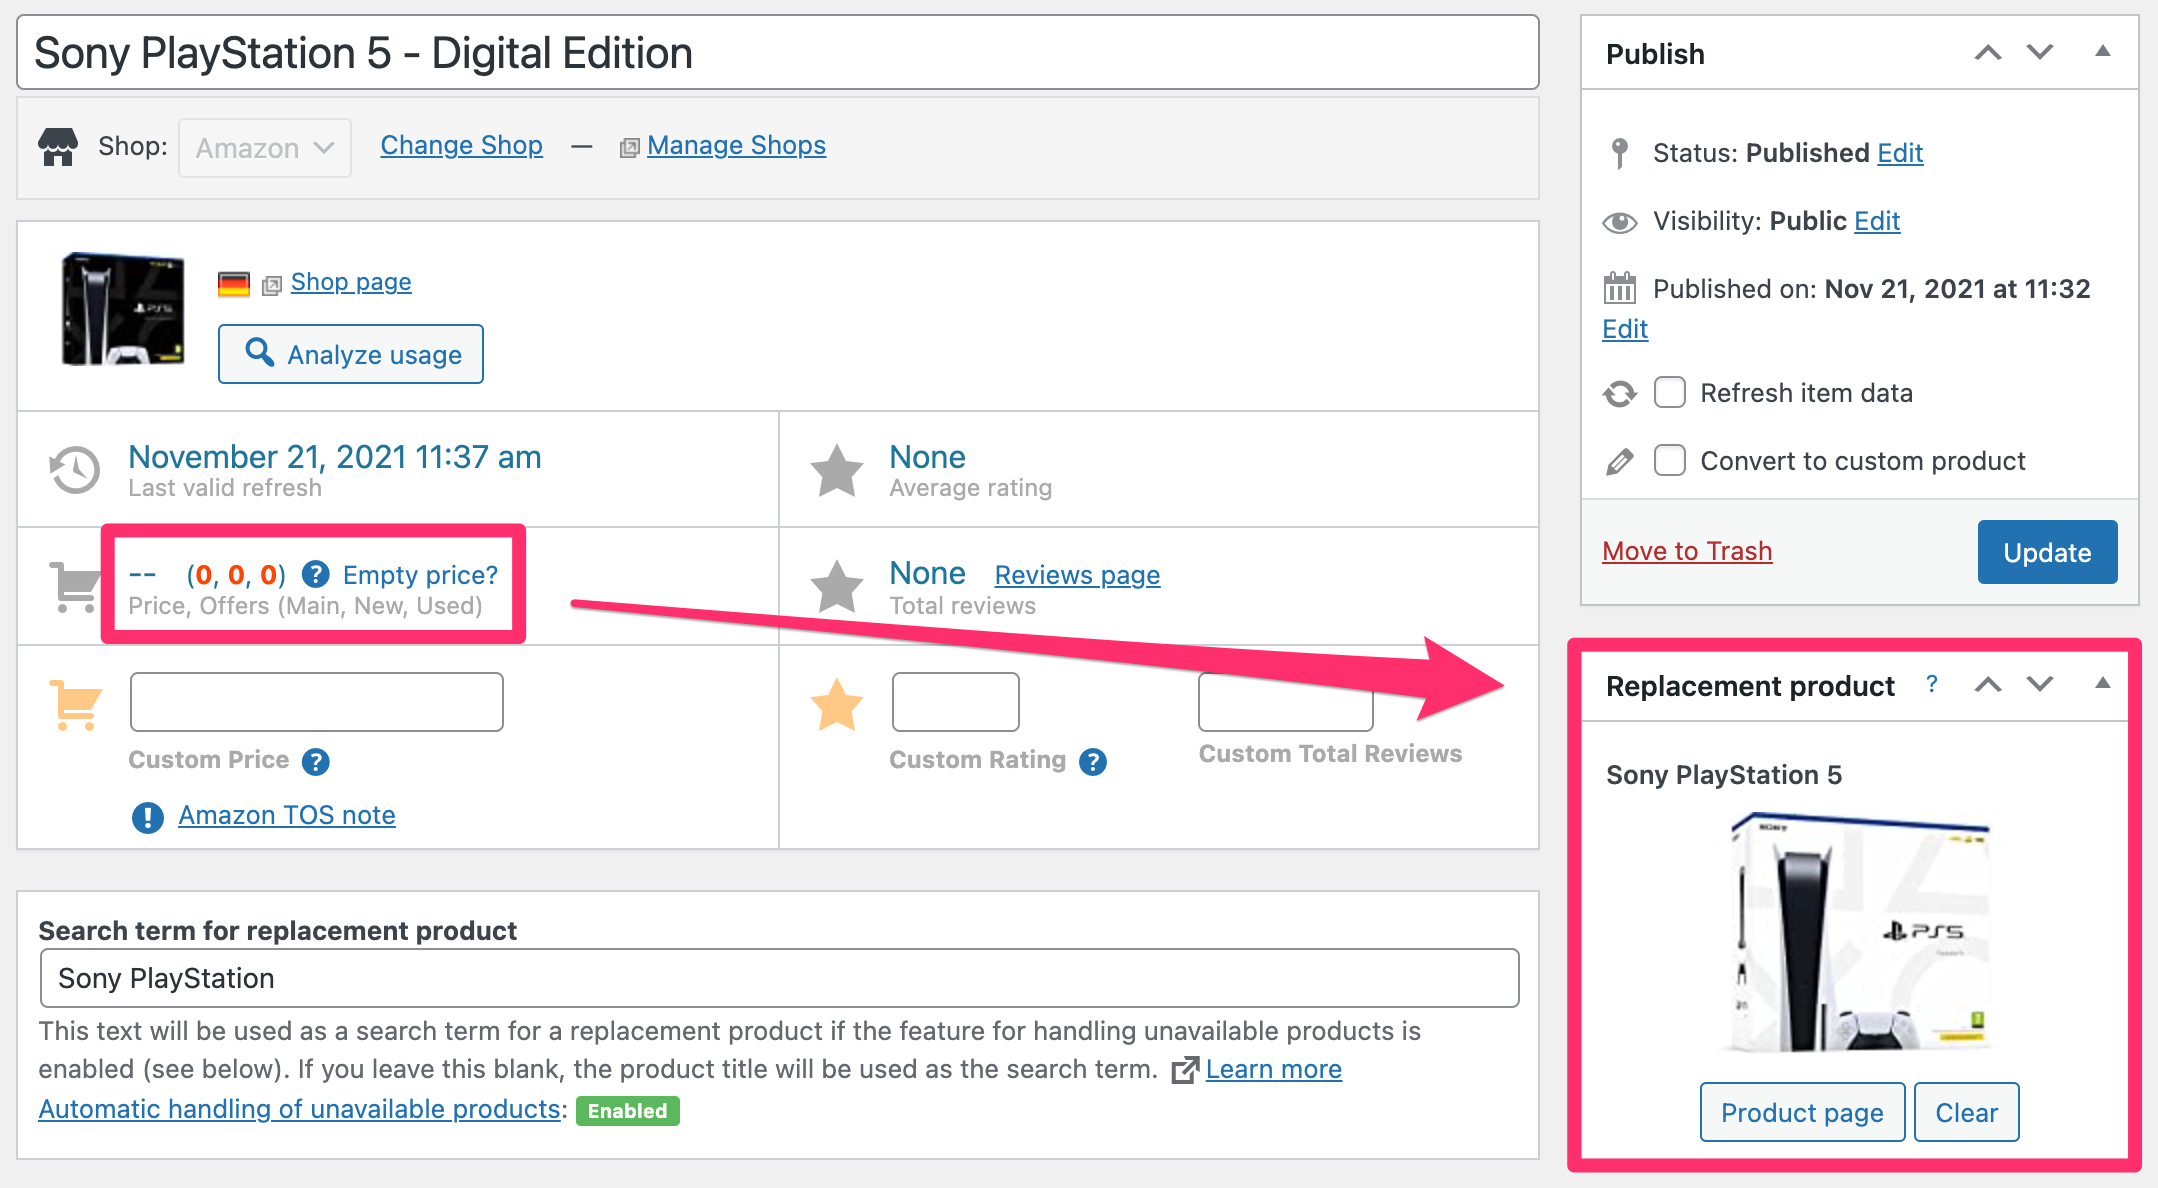Image resolution: width=2158 pixels, height=1188 pixels.
Task: Click the Move to Trash link
Action: point(1686,551)
